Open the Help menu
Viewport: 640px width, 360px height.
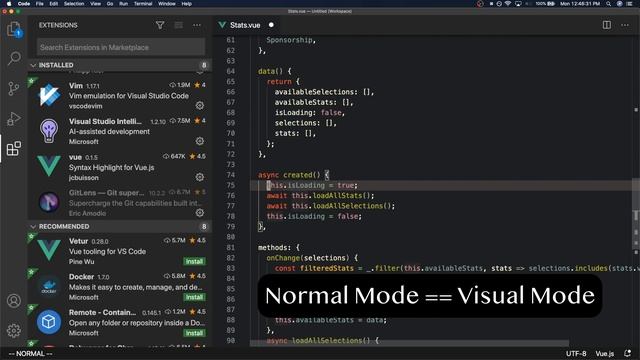[x=187, y=4]
